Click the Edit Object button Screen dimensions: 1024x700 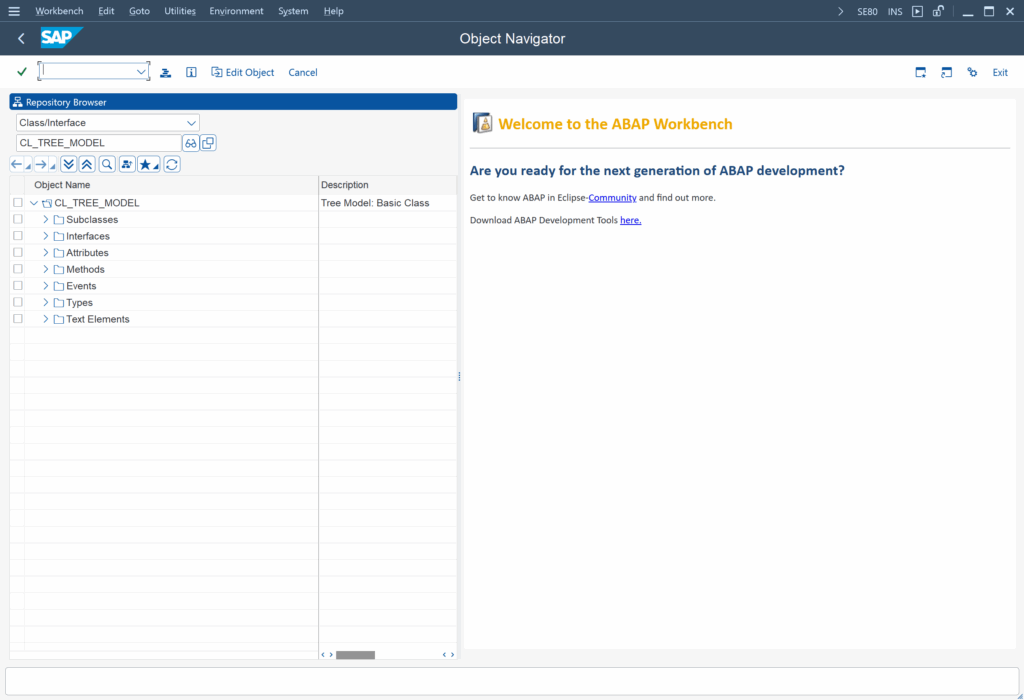242,72
